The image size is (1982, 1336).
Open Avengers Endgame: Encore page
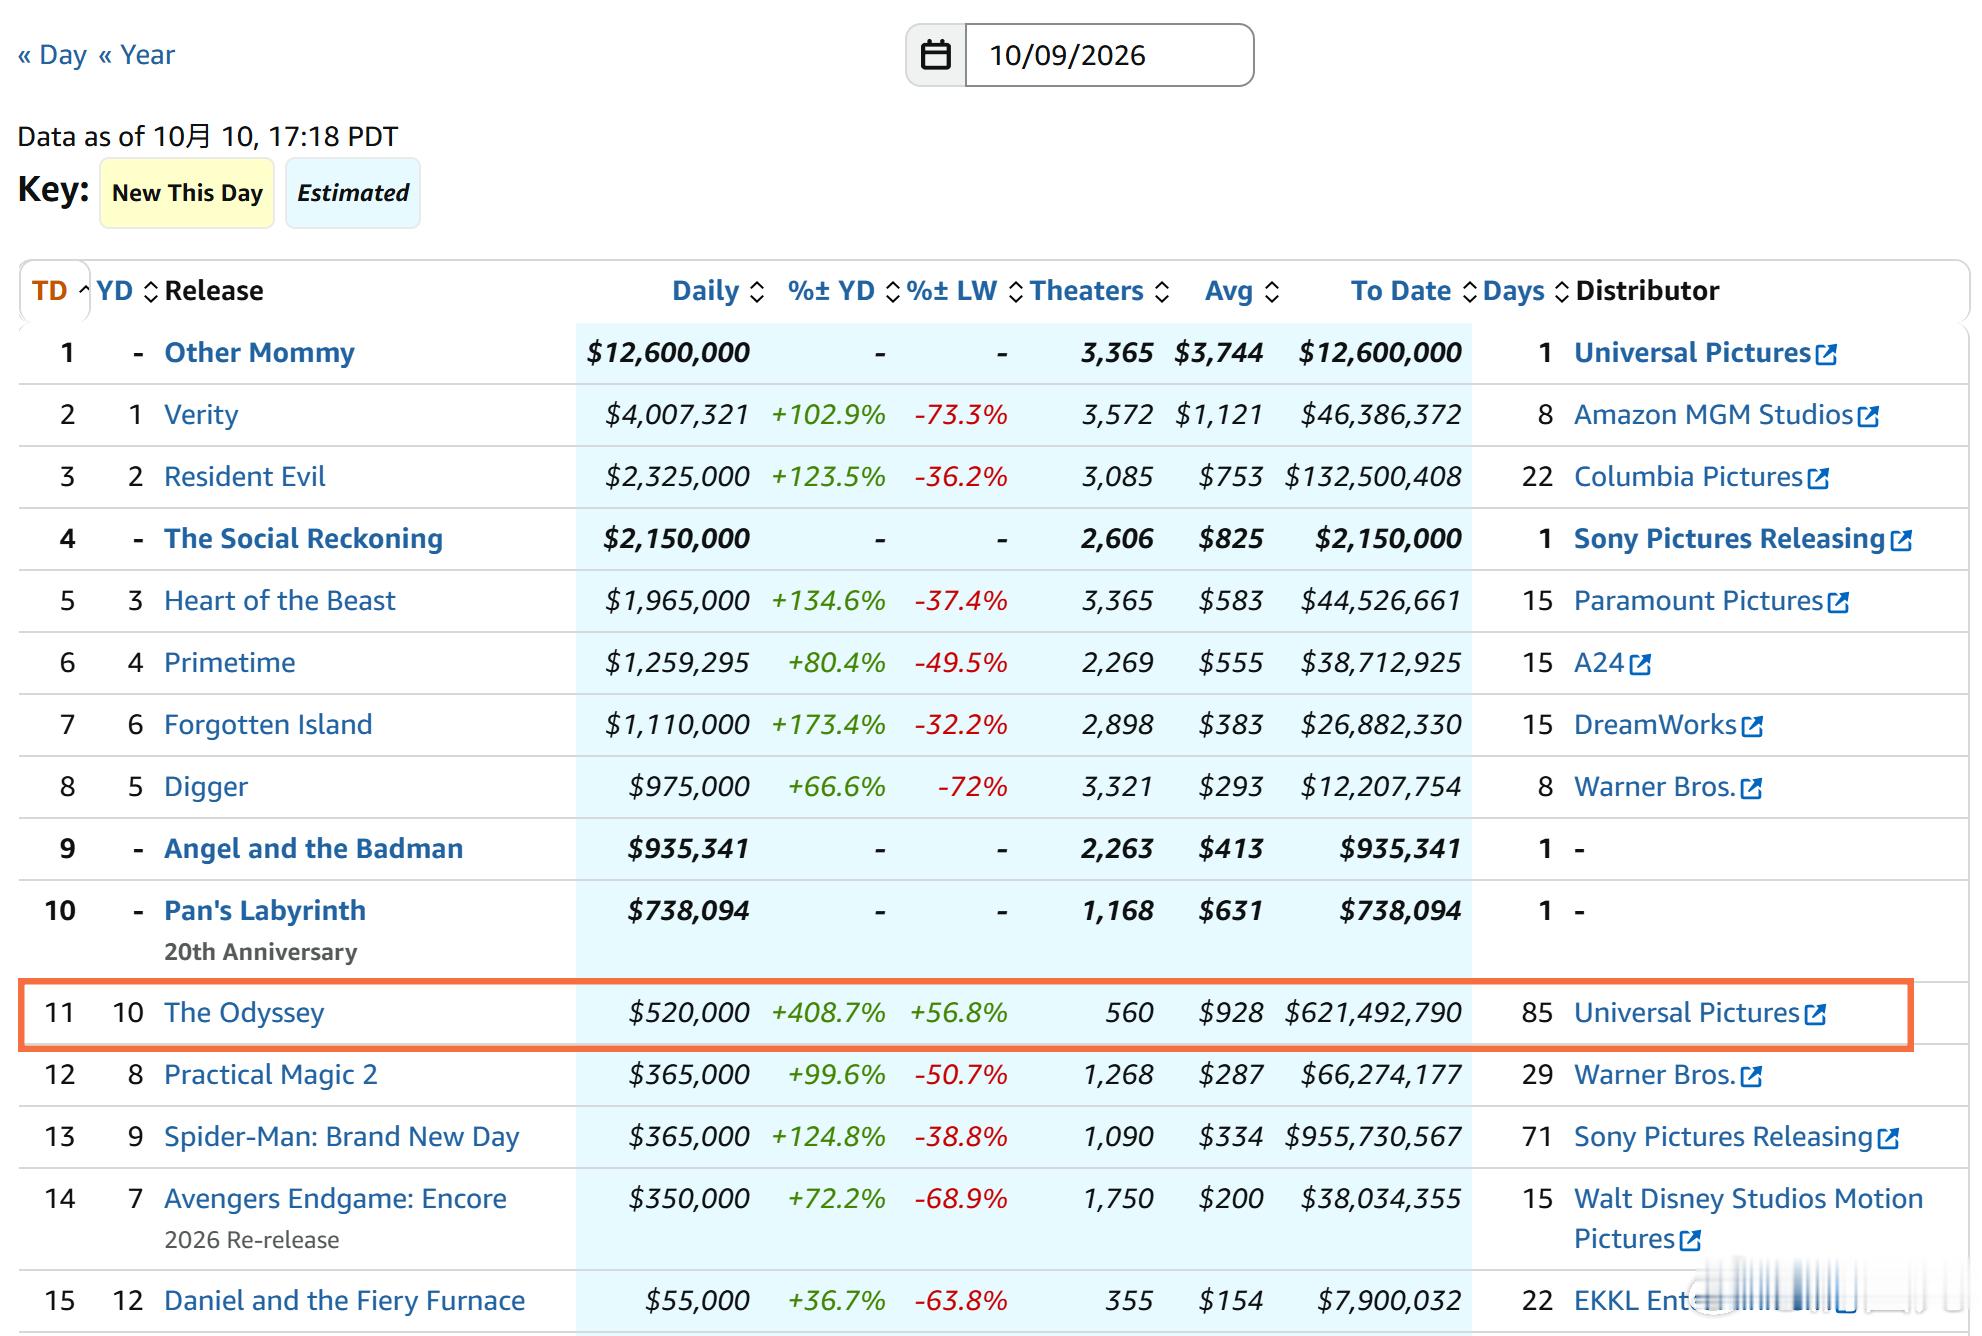pos(335,1199)
